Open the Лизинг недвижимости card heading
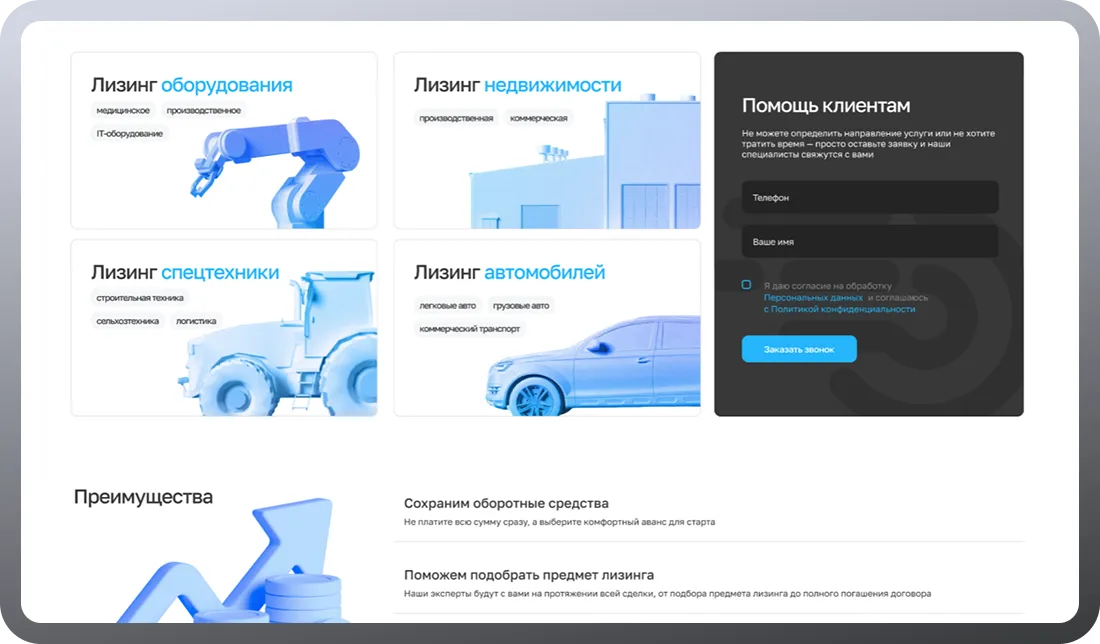The height and width of the screenshot is (644, 1100). 518,85
